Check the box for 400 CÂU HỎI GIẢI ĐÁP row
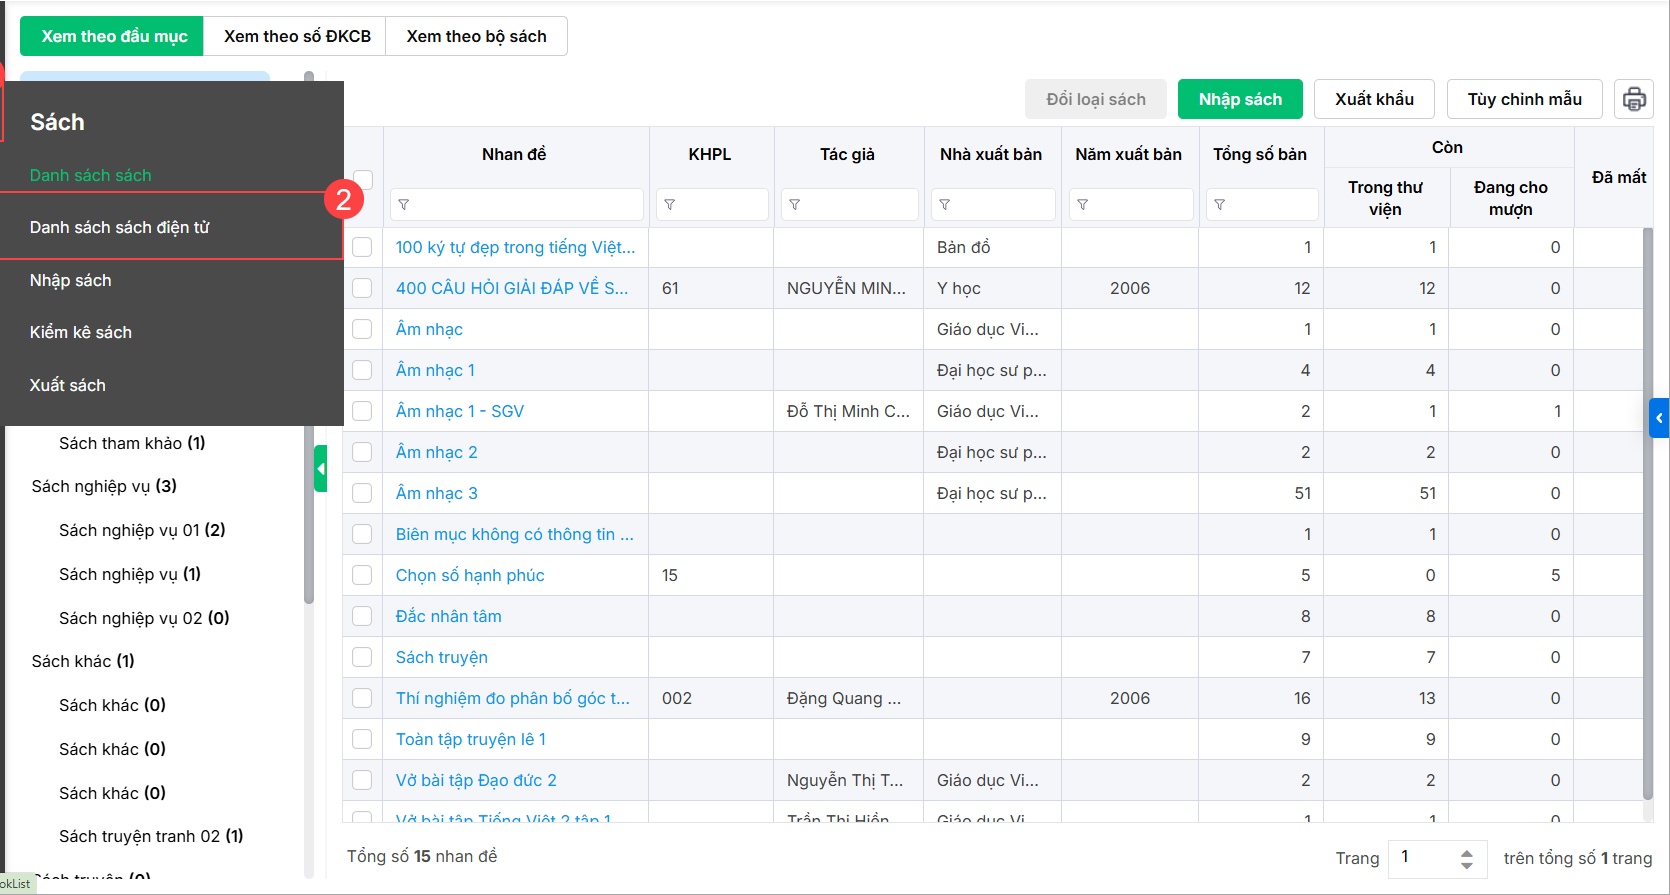Viewport: 1670px width, 895px height. coord(362,288)
